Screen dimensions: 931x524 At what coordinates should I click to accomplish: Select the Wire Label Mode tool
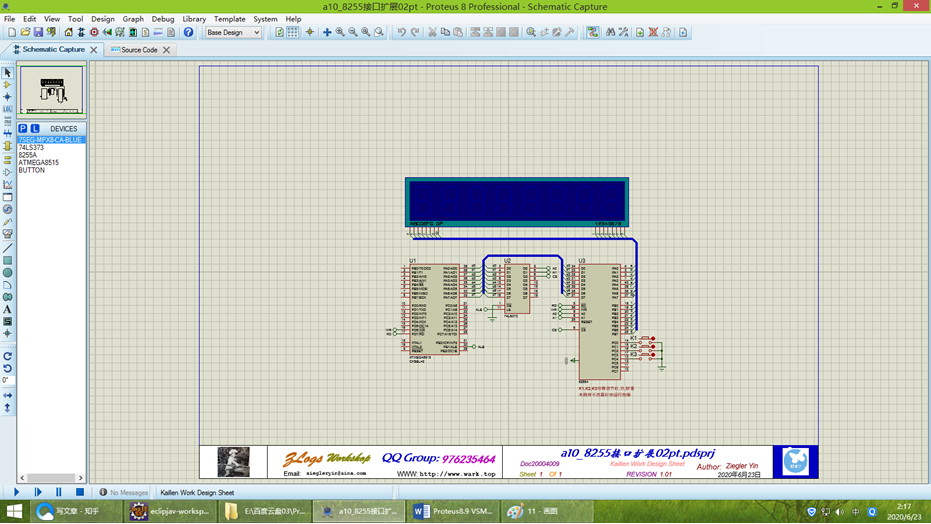pyautogui.click(x=7, y=109)
